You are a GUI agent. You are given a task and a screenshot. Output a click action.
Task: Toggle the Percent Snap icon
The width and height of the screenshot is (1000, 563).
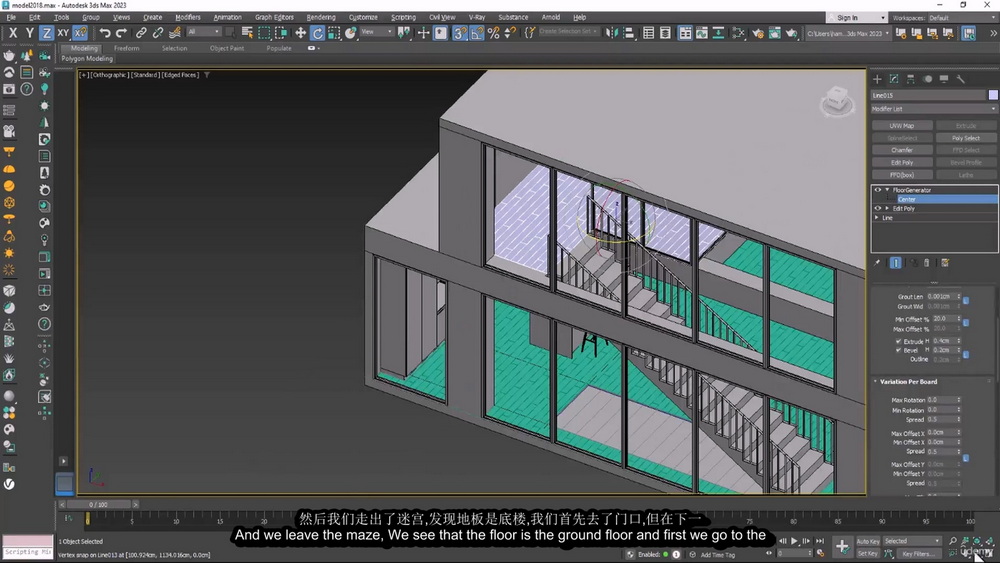(x=493, y=33)
